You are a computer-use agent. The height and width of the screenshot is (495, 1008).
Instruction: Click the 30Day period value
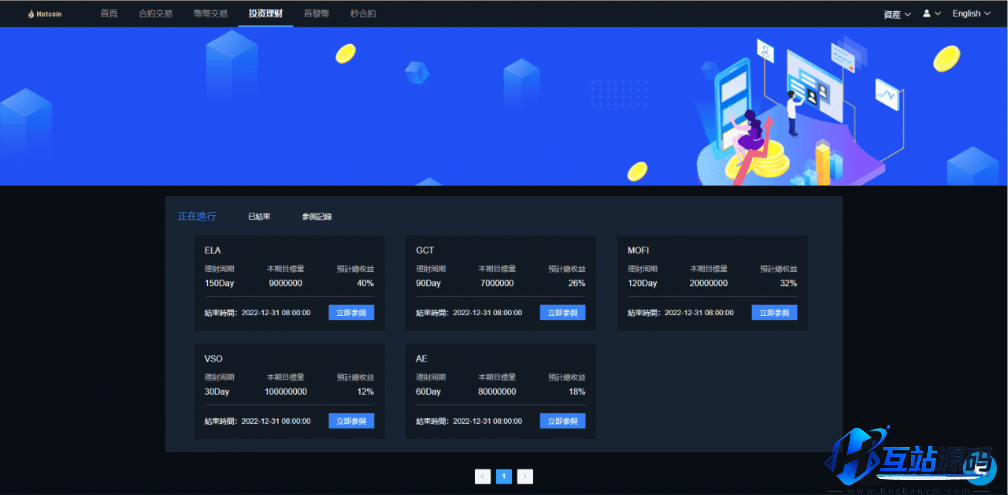pos(217,392)
